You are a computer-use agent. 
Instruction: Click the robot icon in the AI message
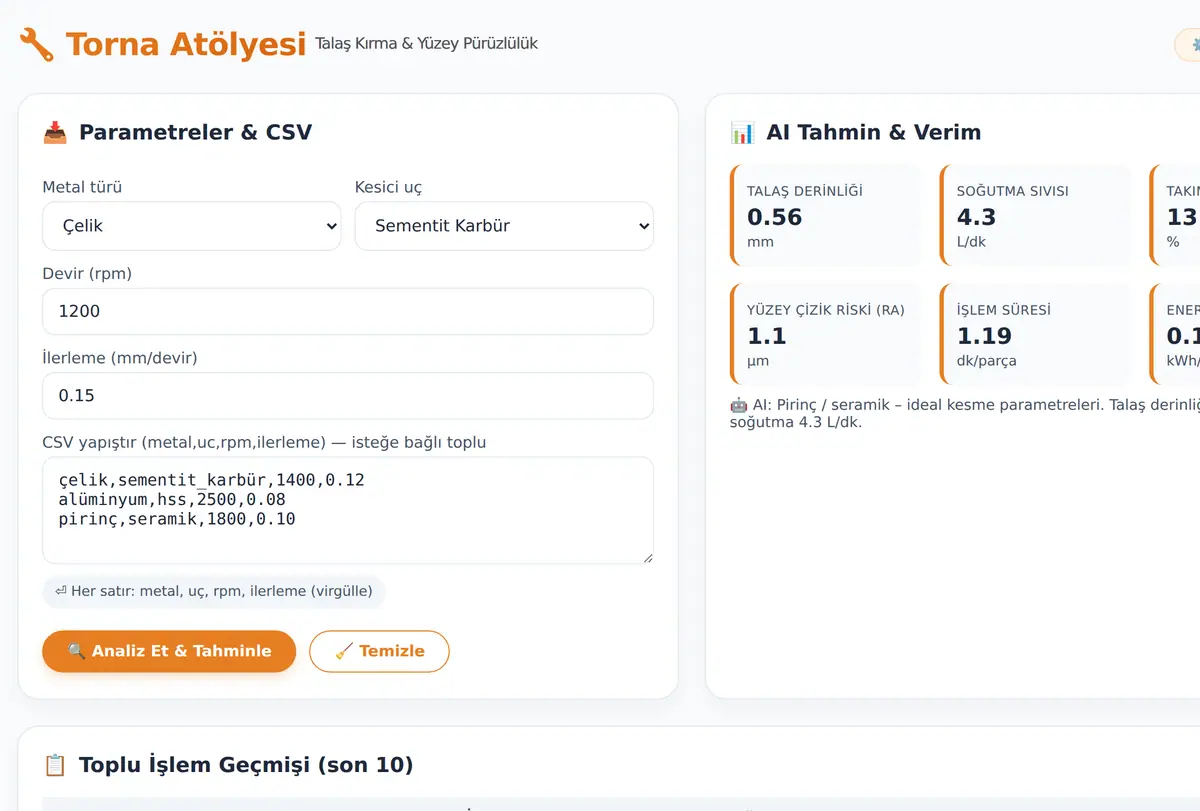click(x=739, y=404)
